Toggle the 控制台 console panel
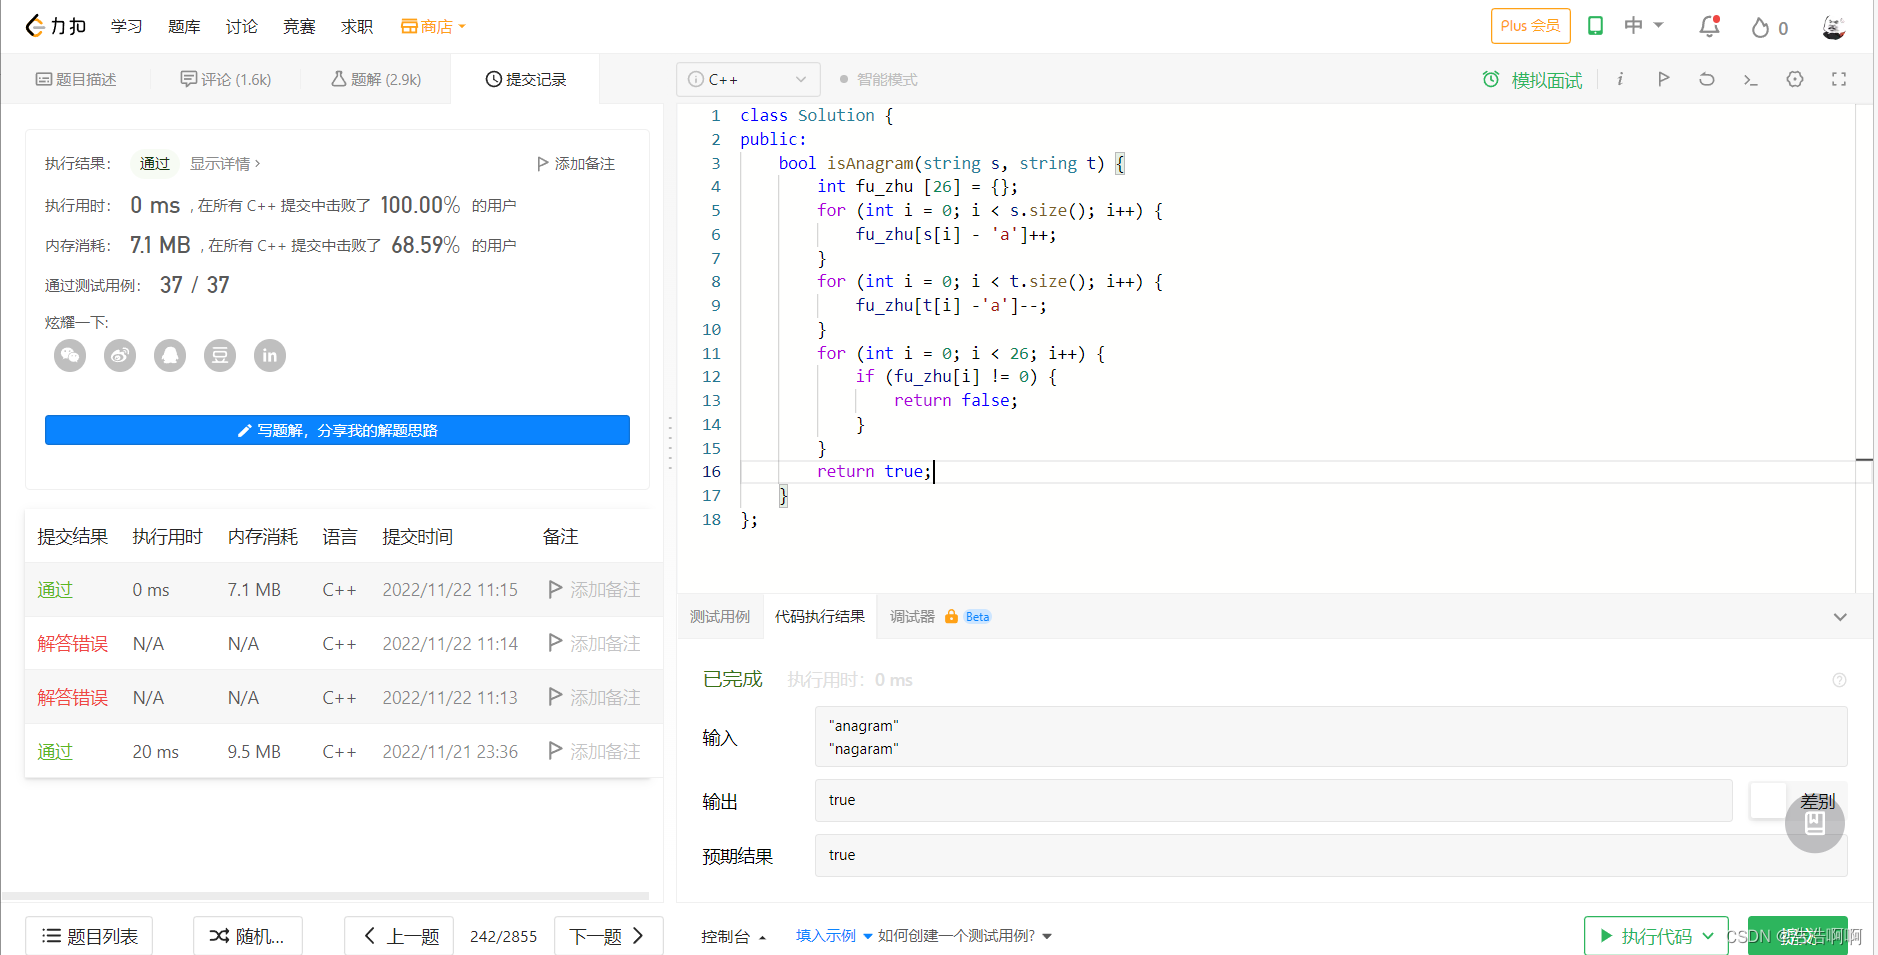1878x955 pixels. [x=734, y=936]
